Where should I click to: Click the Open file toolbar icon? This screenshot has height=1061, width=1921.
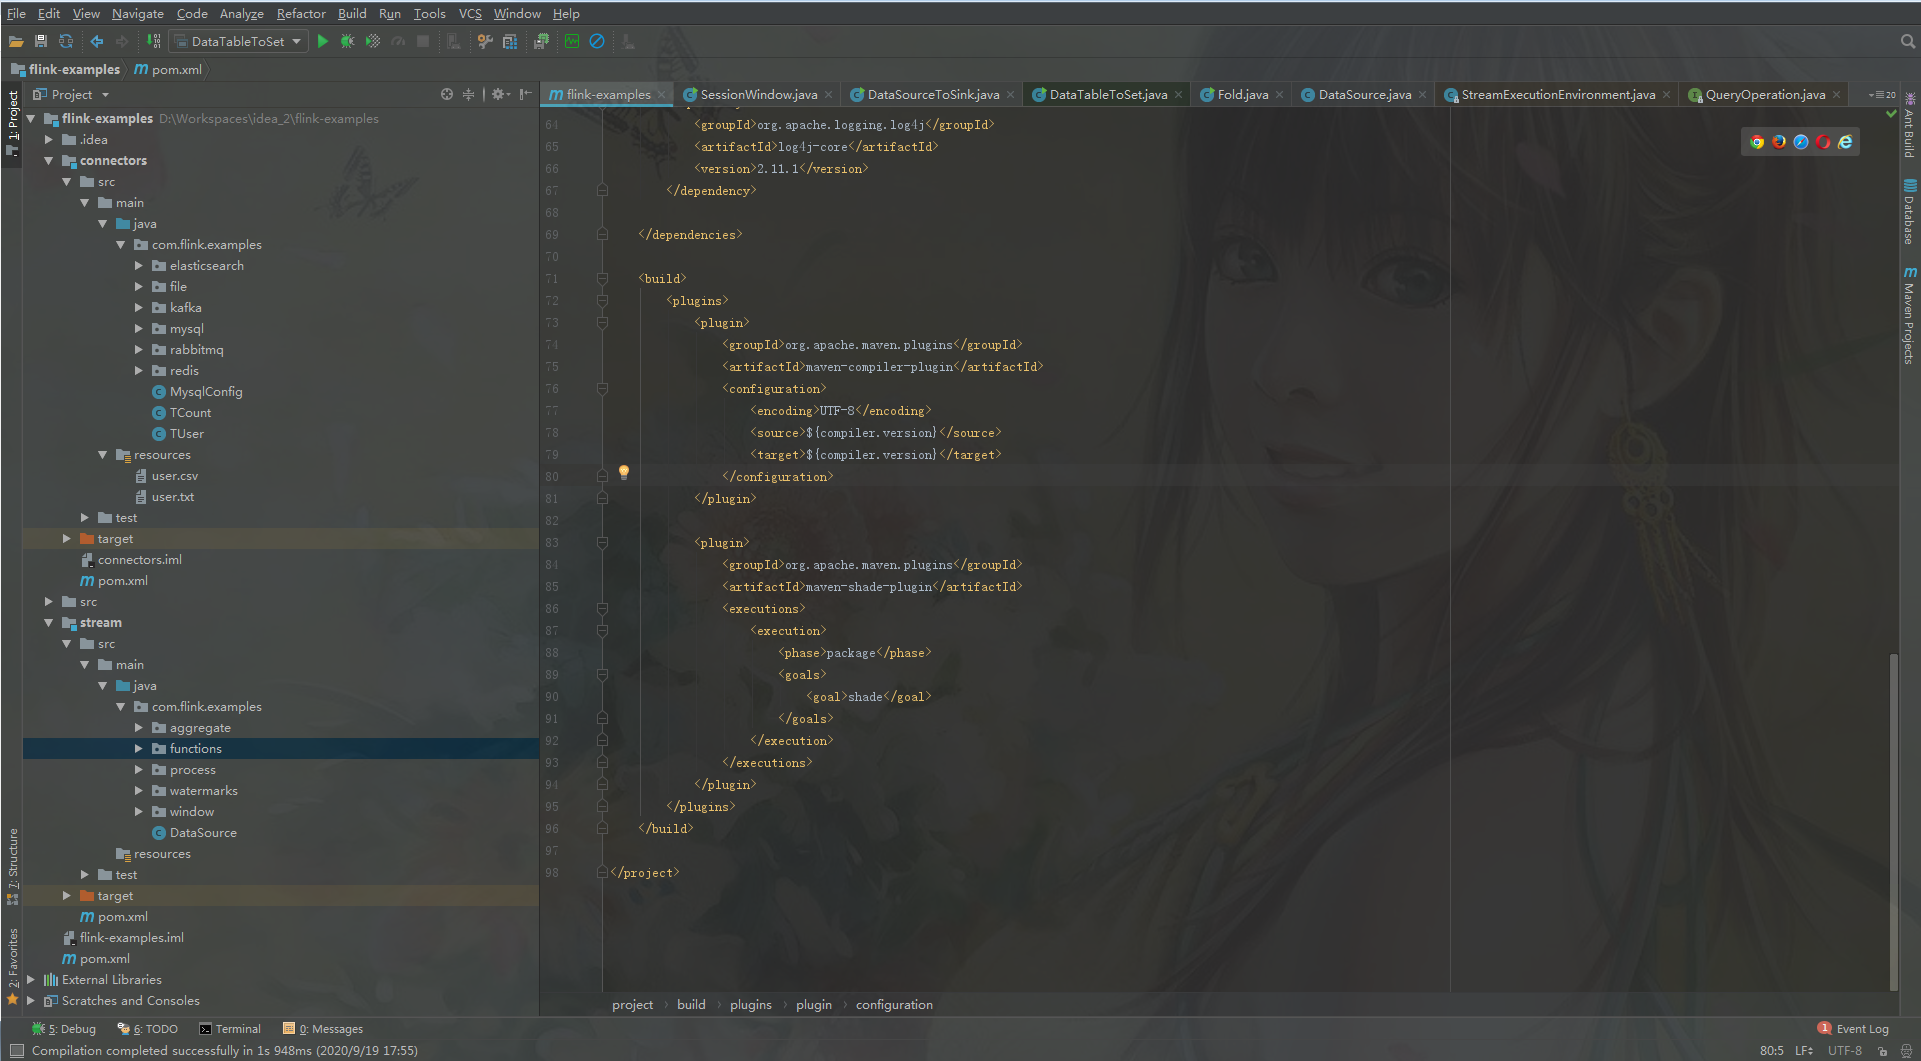click(x=16, y=41)
